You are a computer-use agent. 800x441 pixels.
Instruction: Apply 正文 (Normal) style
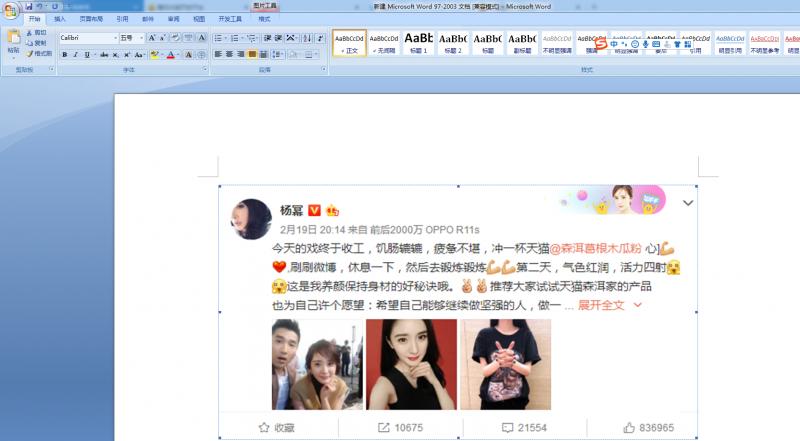point(349,43)
